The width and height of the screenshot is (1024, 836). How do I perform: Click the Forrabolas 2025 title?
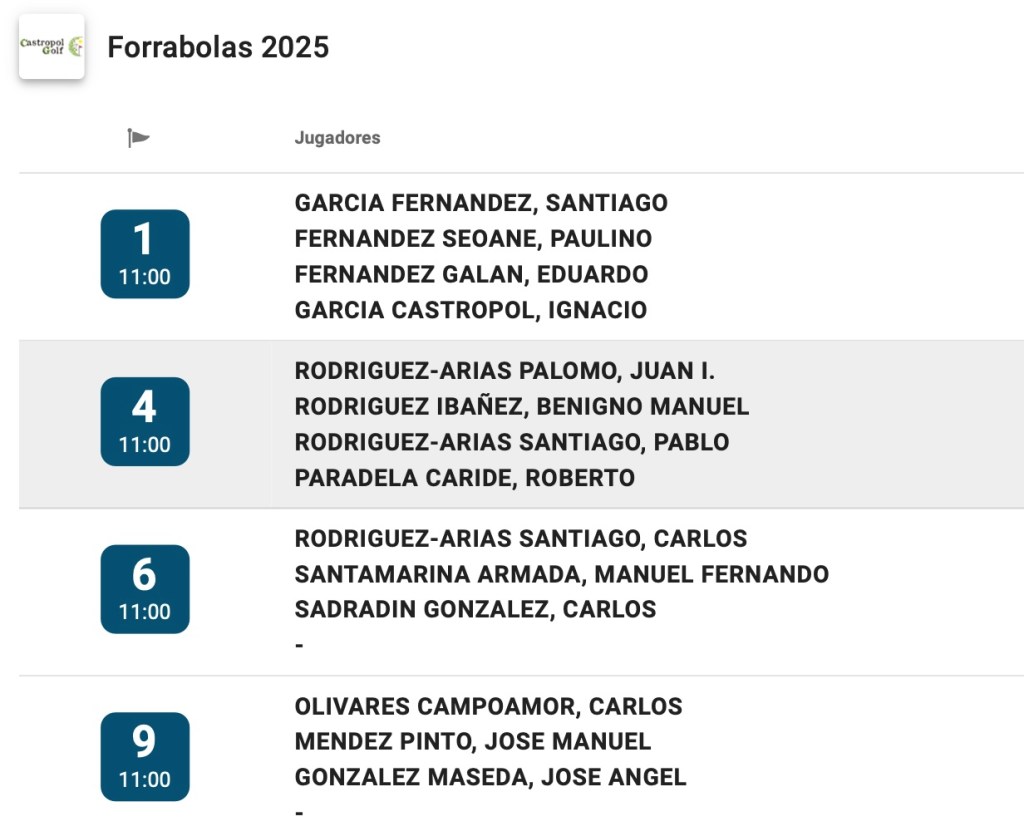pyautogui.click(x=218, y=47)
